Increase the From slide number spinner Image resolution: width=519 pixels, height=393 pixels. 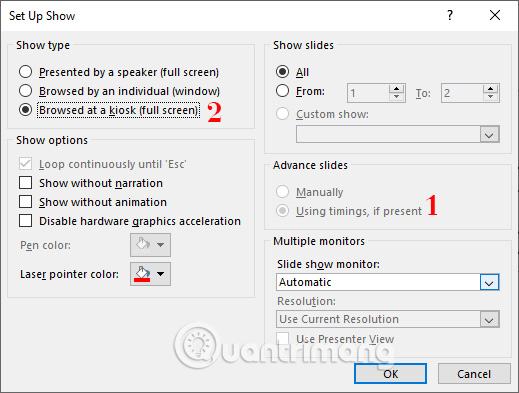click(396, 89)
